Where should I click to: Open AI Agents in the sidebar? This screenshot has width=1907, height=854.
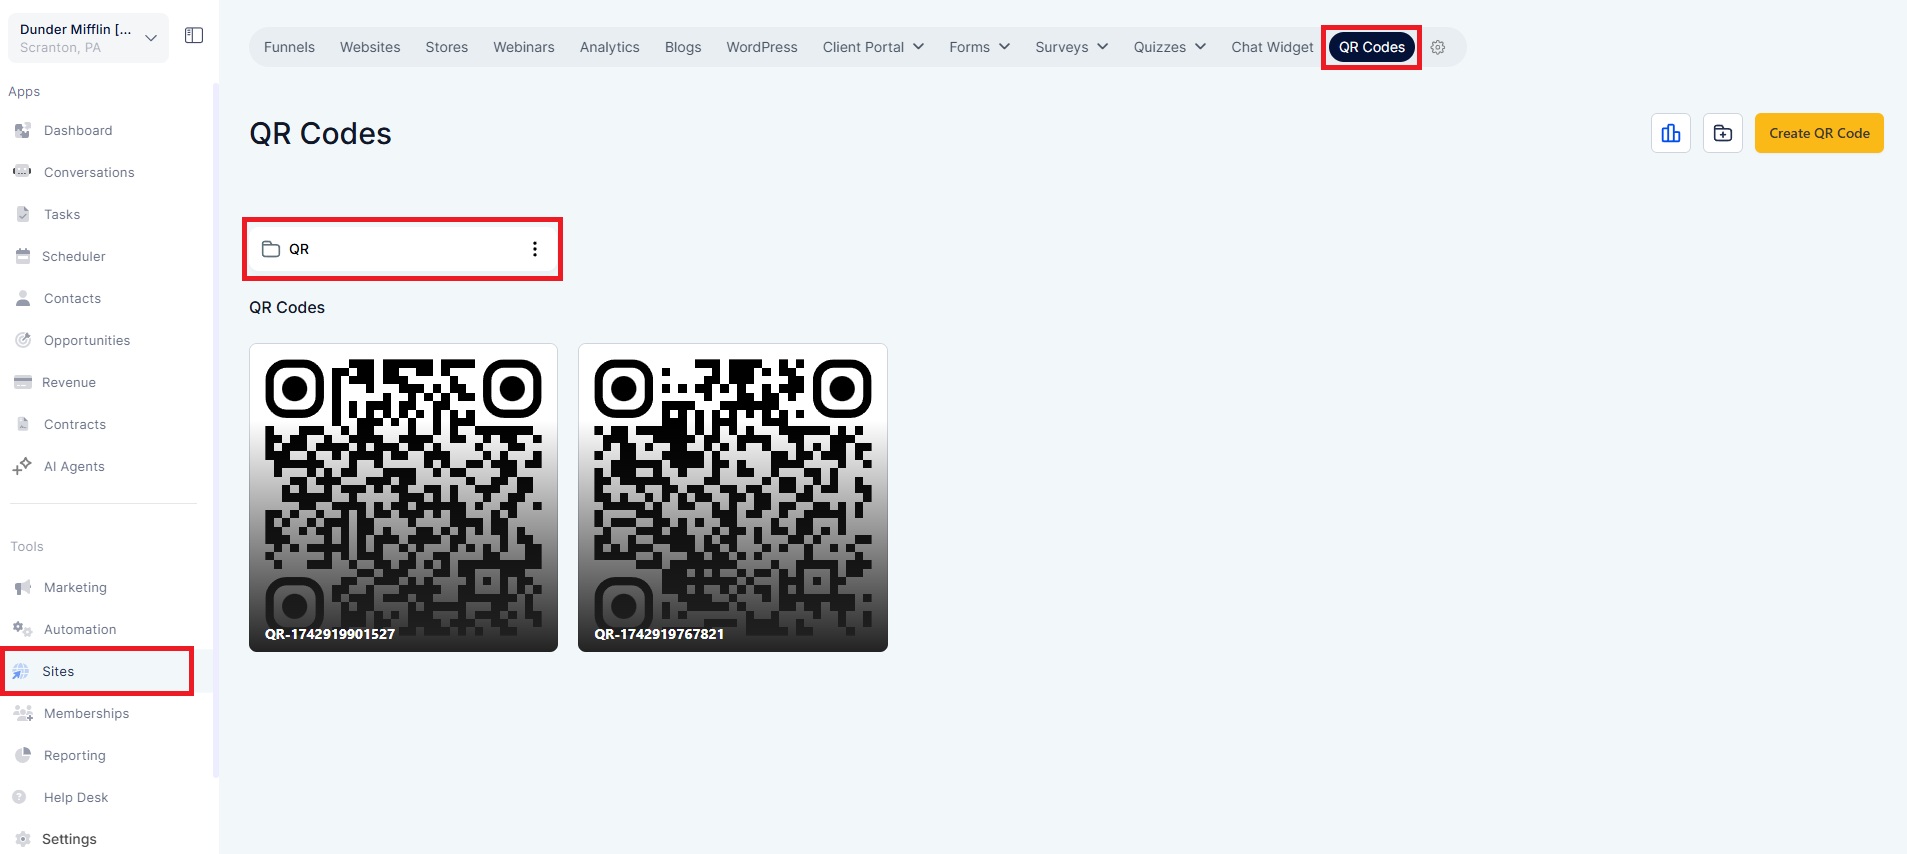[73, 466]
